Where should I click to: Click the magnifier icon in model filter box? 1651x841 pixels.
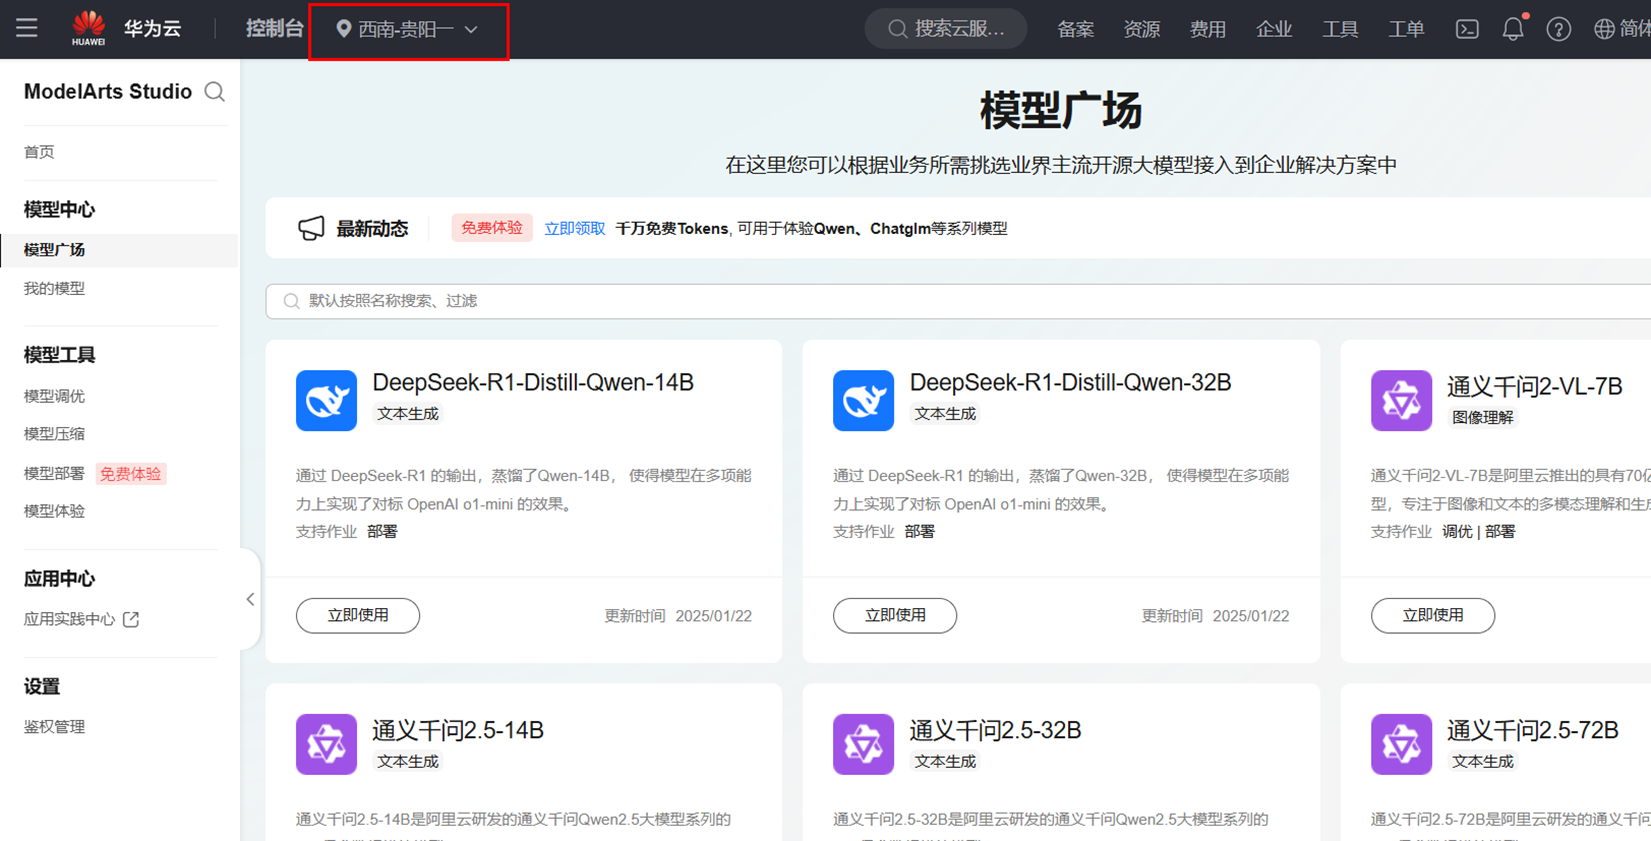coord(291,301)
